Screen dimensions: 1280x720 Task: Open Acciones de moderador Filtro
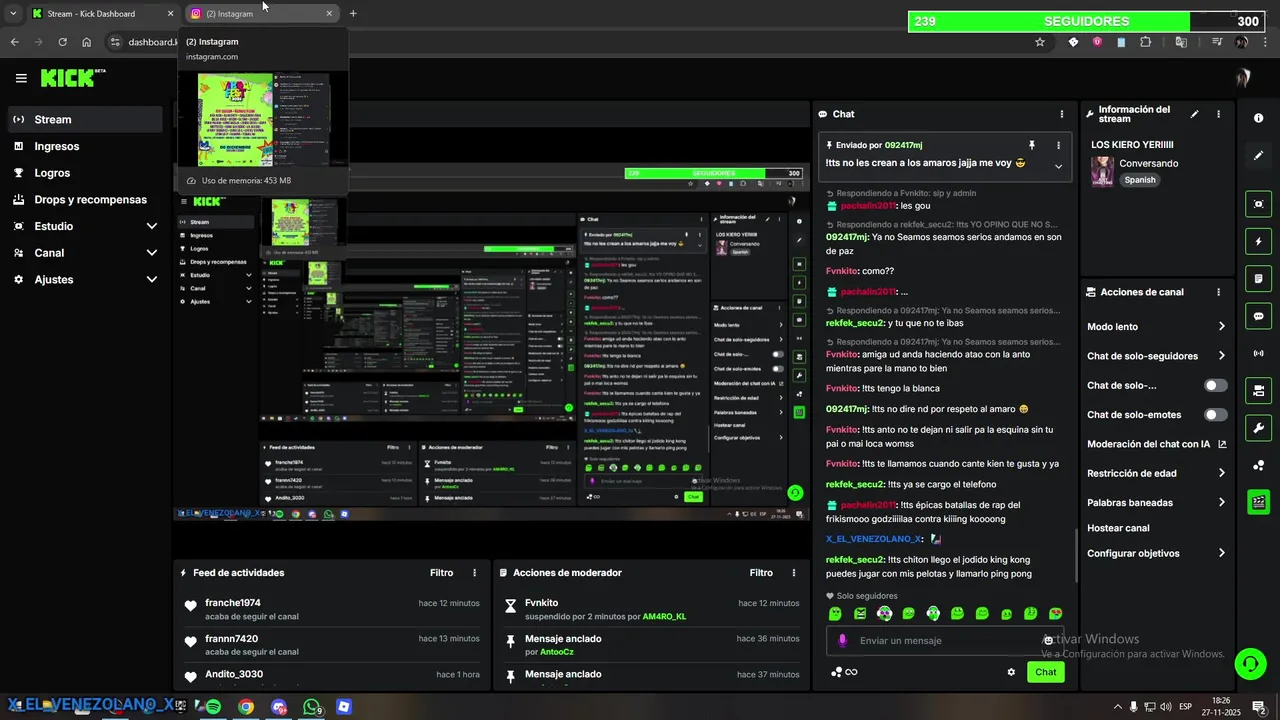[761, 573]
